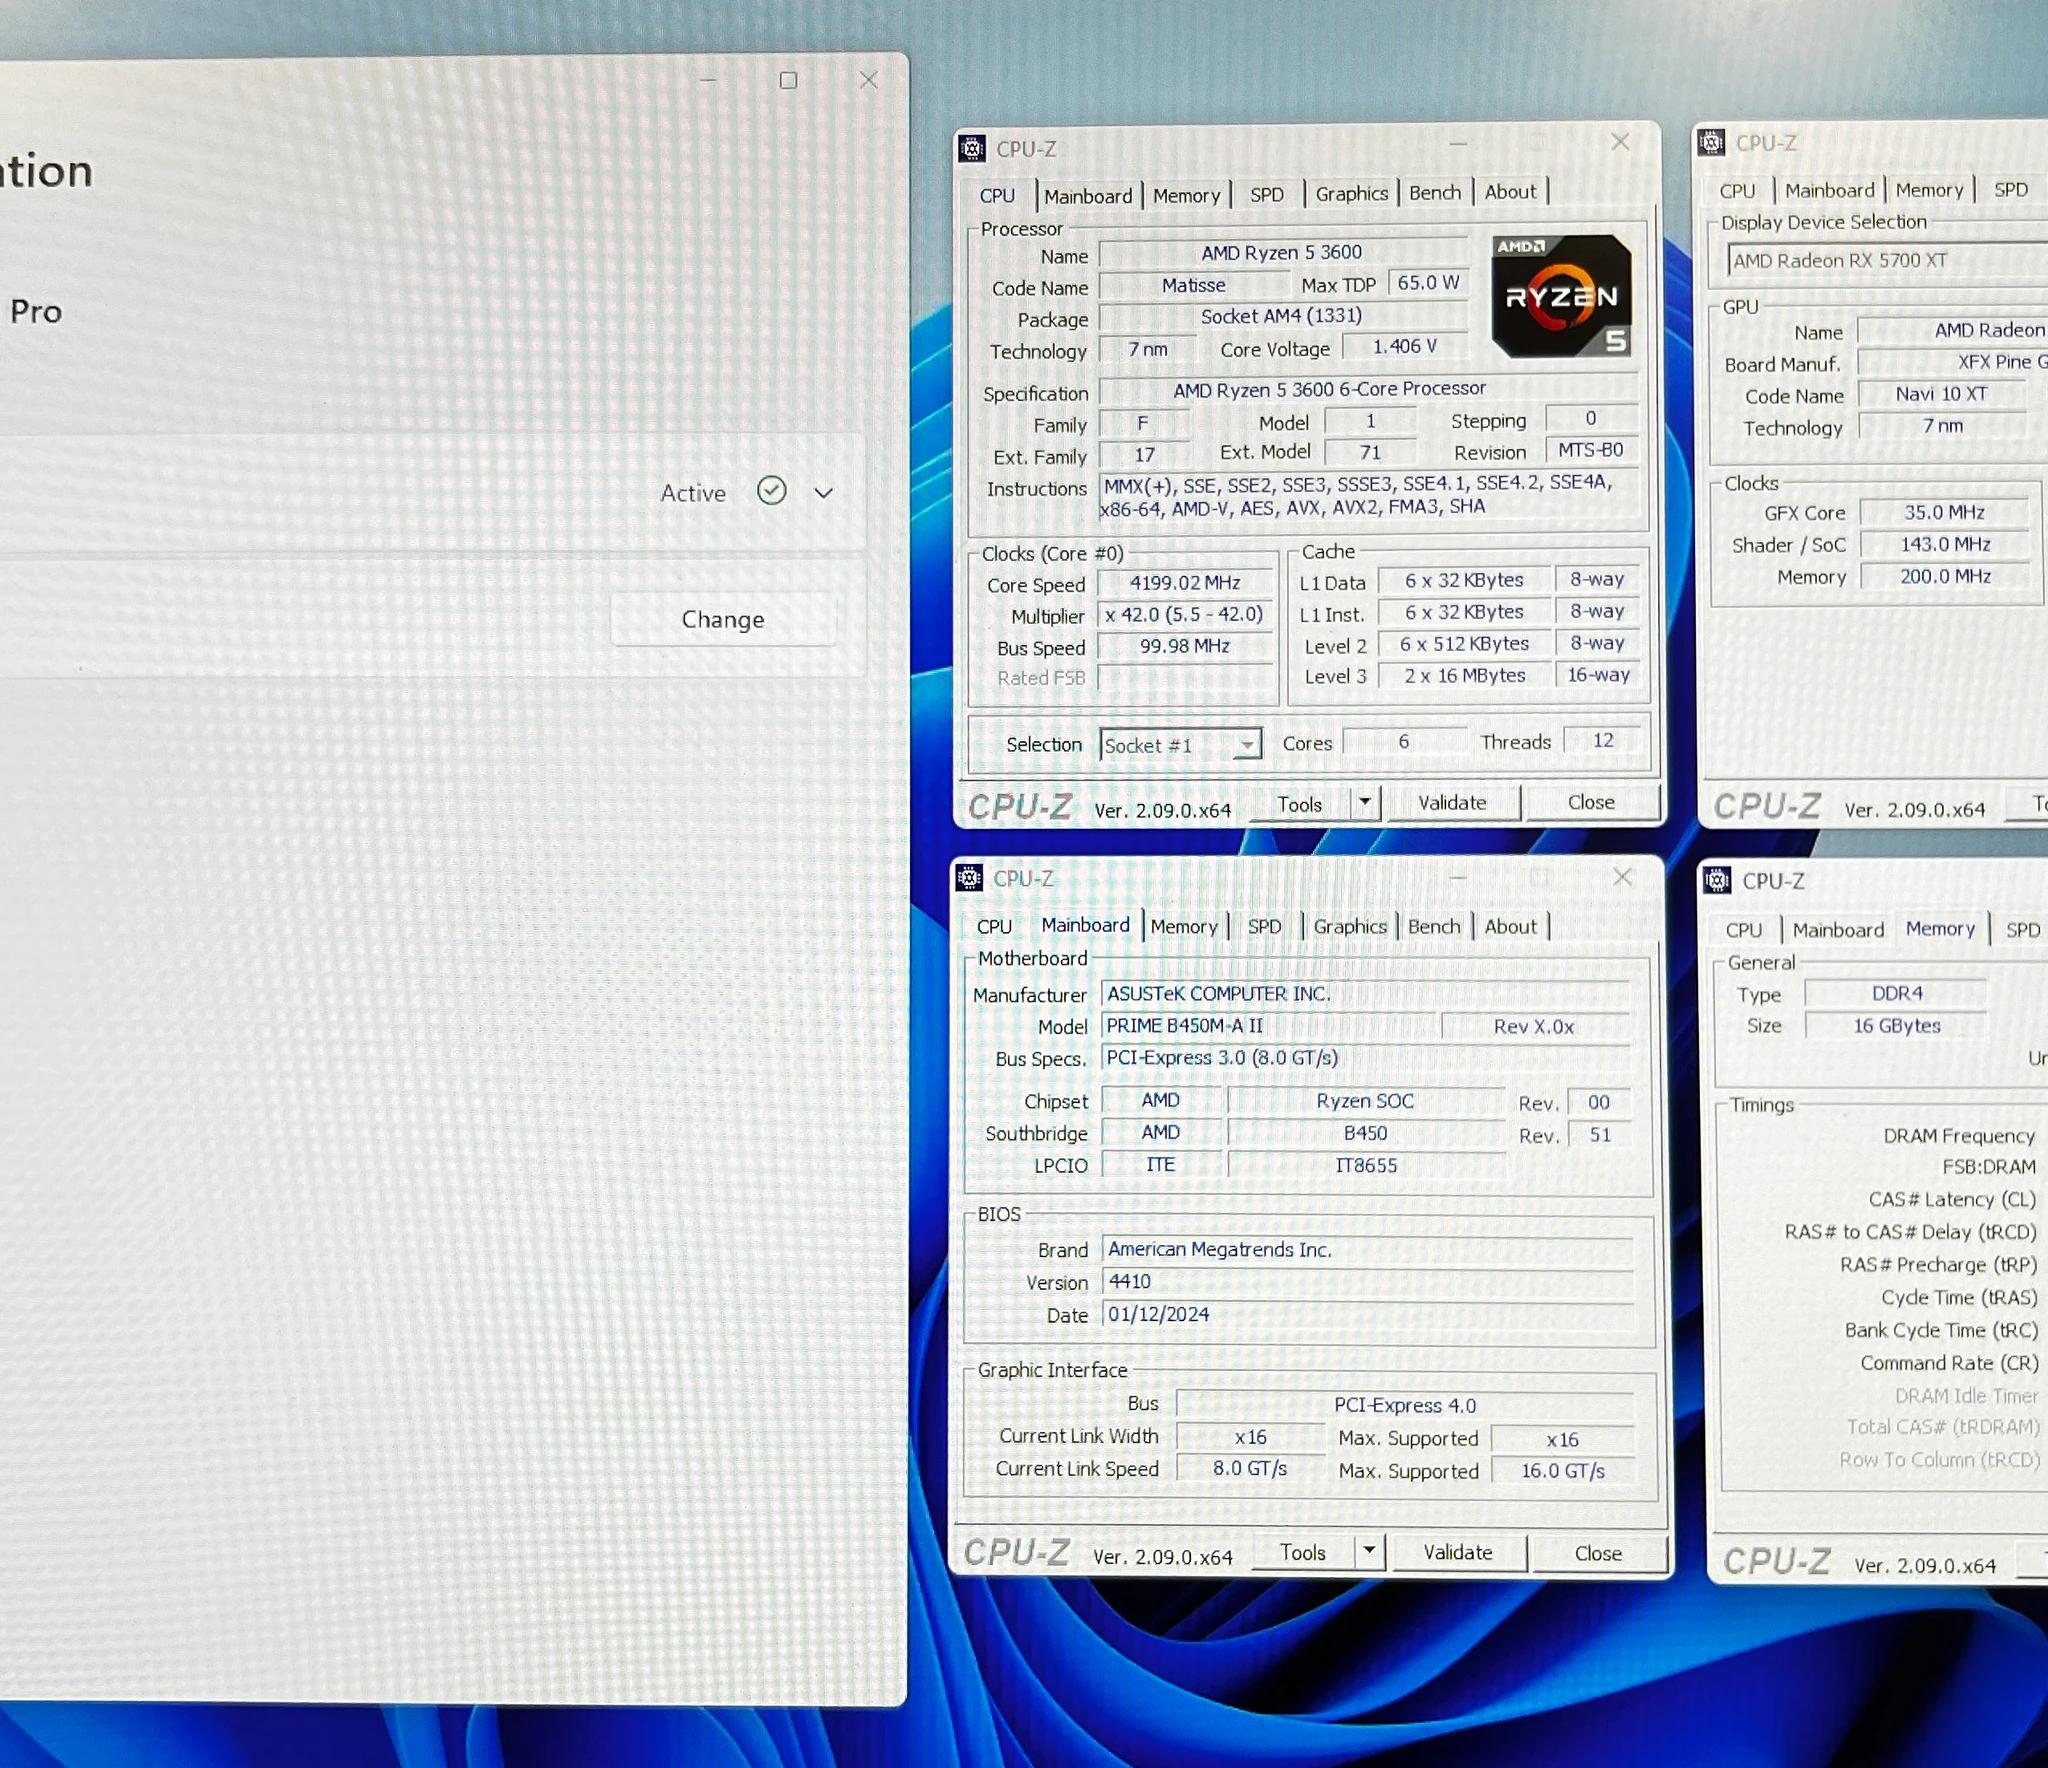Select the Memory tab in the bottom-right Memory window
The width and height of the screenshot is (2048, 1768).
click(x=1940, y=929)
